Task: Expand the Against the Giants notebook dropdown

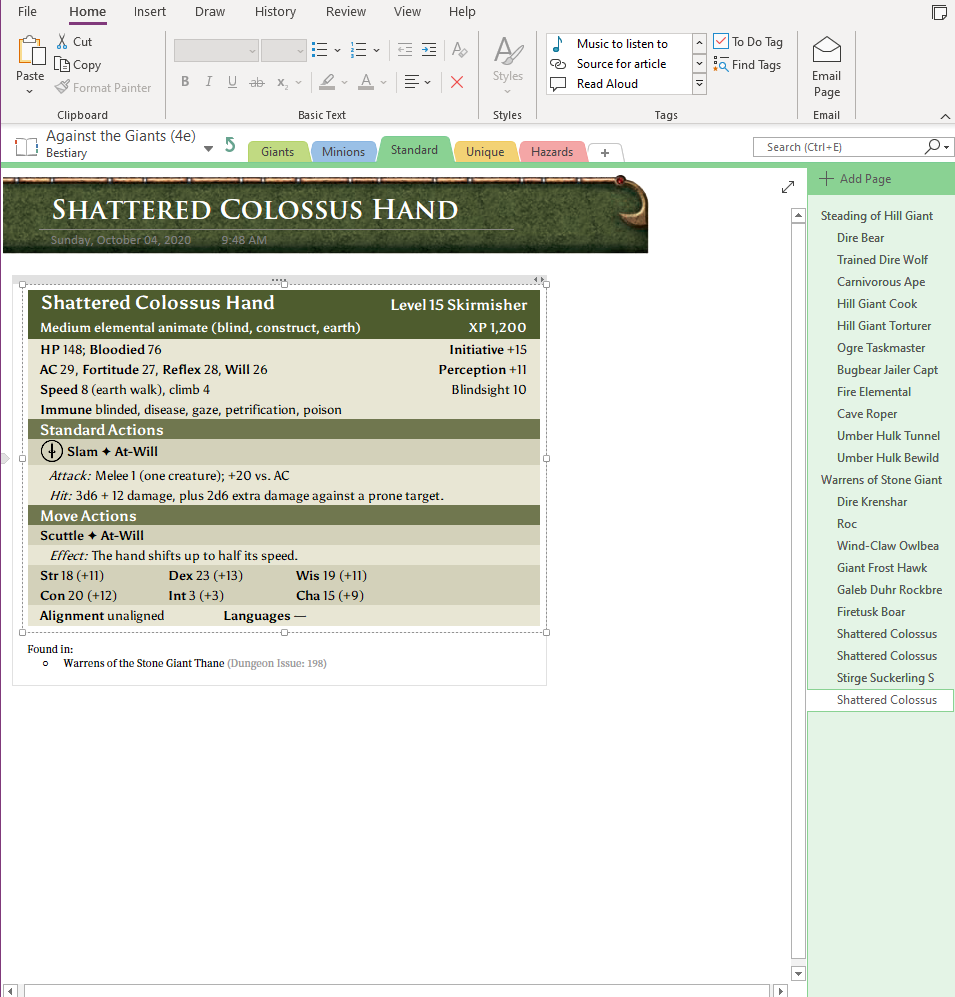Action: [x=208, y=149]
